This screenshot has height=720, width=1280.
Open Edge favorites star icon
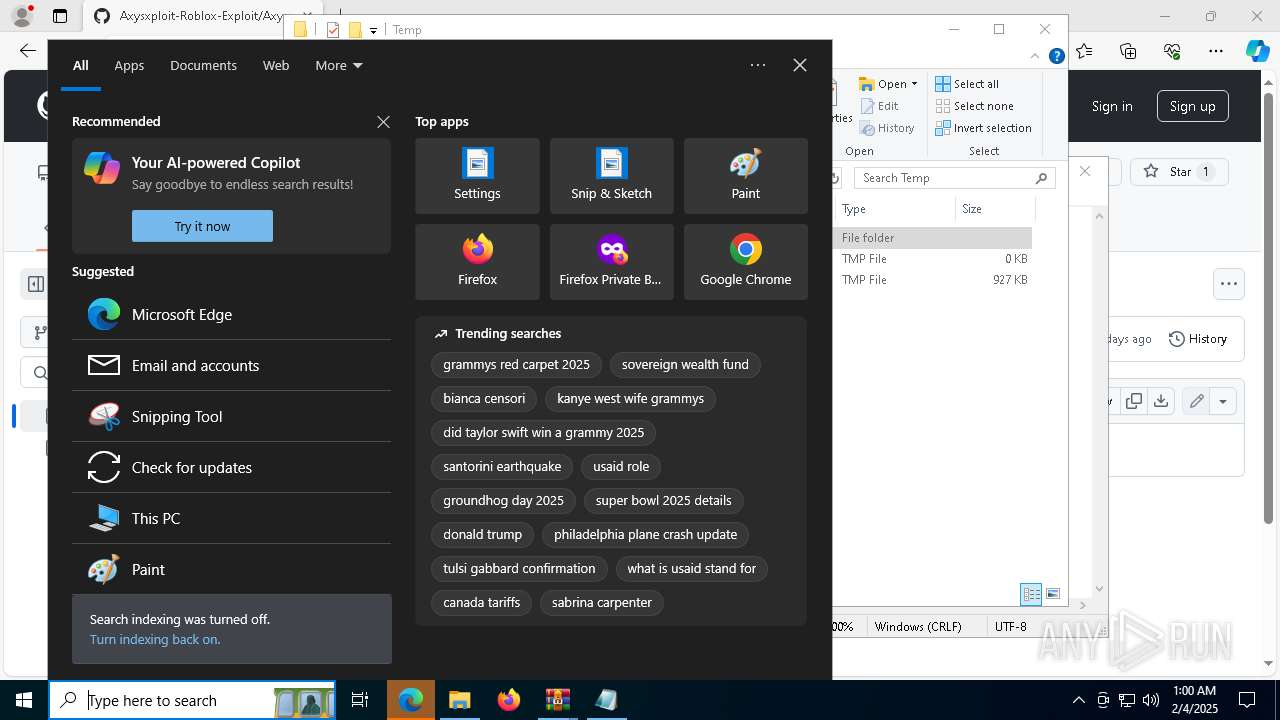(1085, 51)
